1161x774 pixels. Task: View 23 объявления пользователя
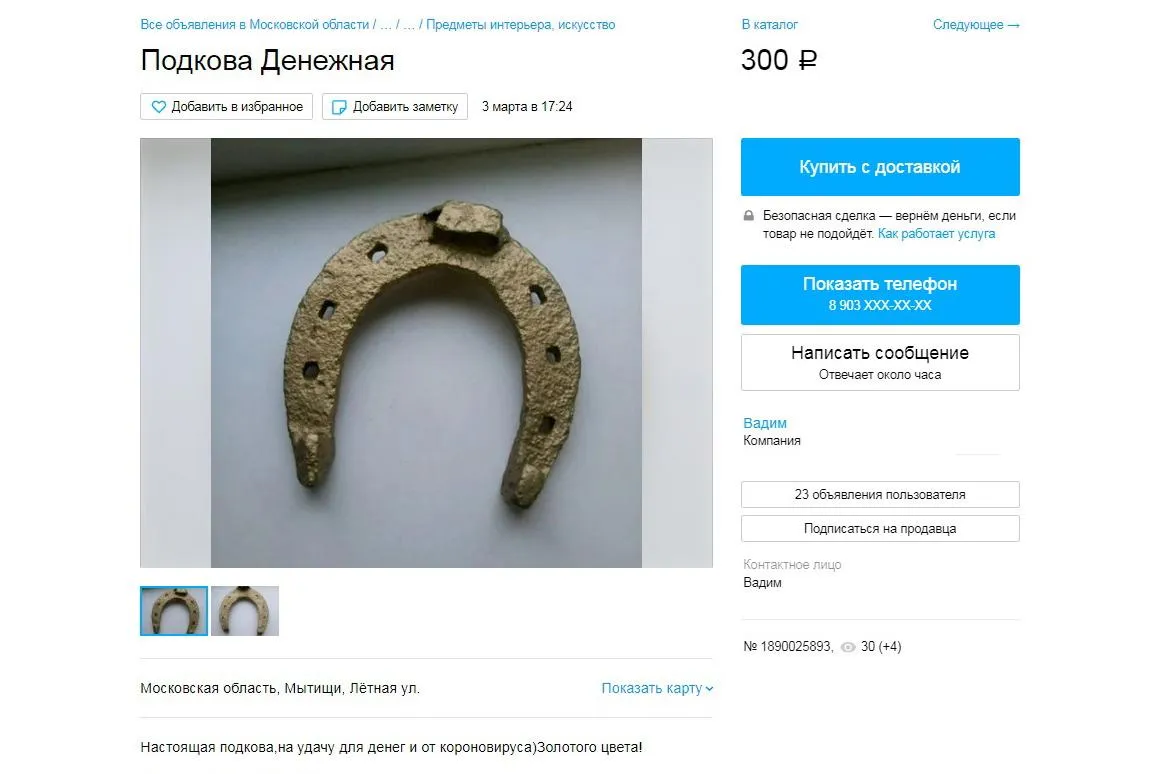coord(880,494)
